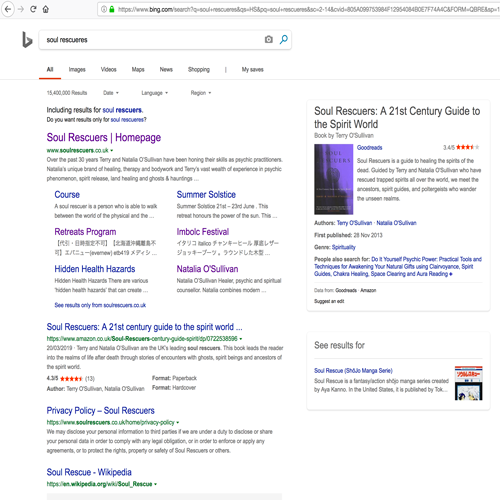This screenshot has width=500, height=500.
Task: Open the Language filter dropdown
Action: (155, 93)
